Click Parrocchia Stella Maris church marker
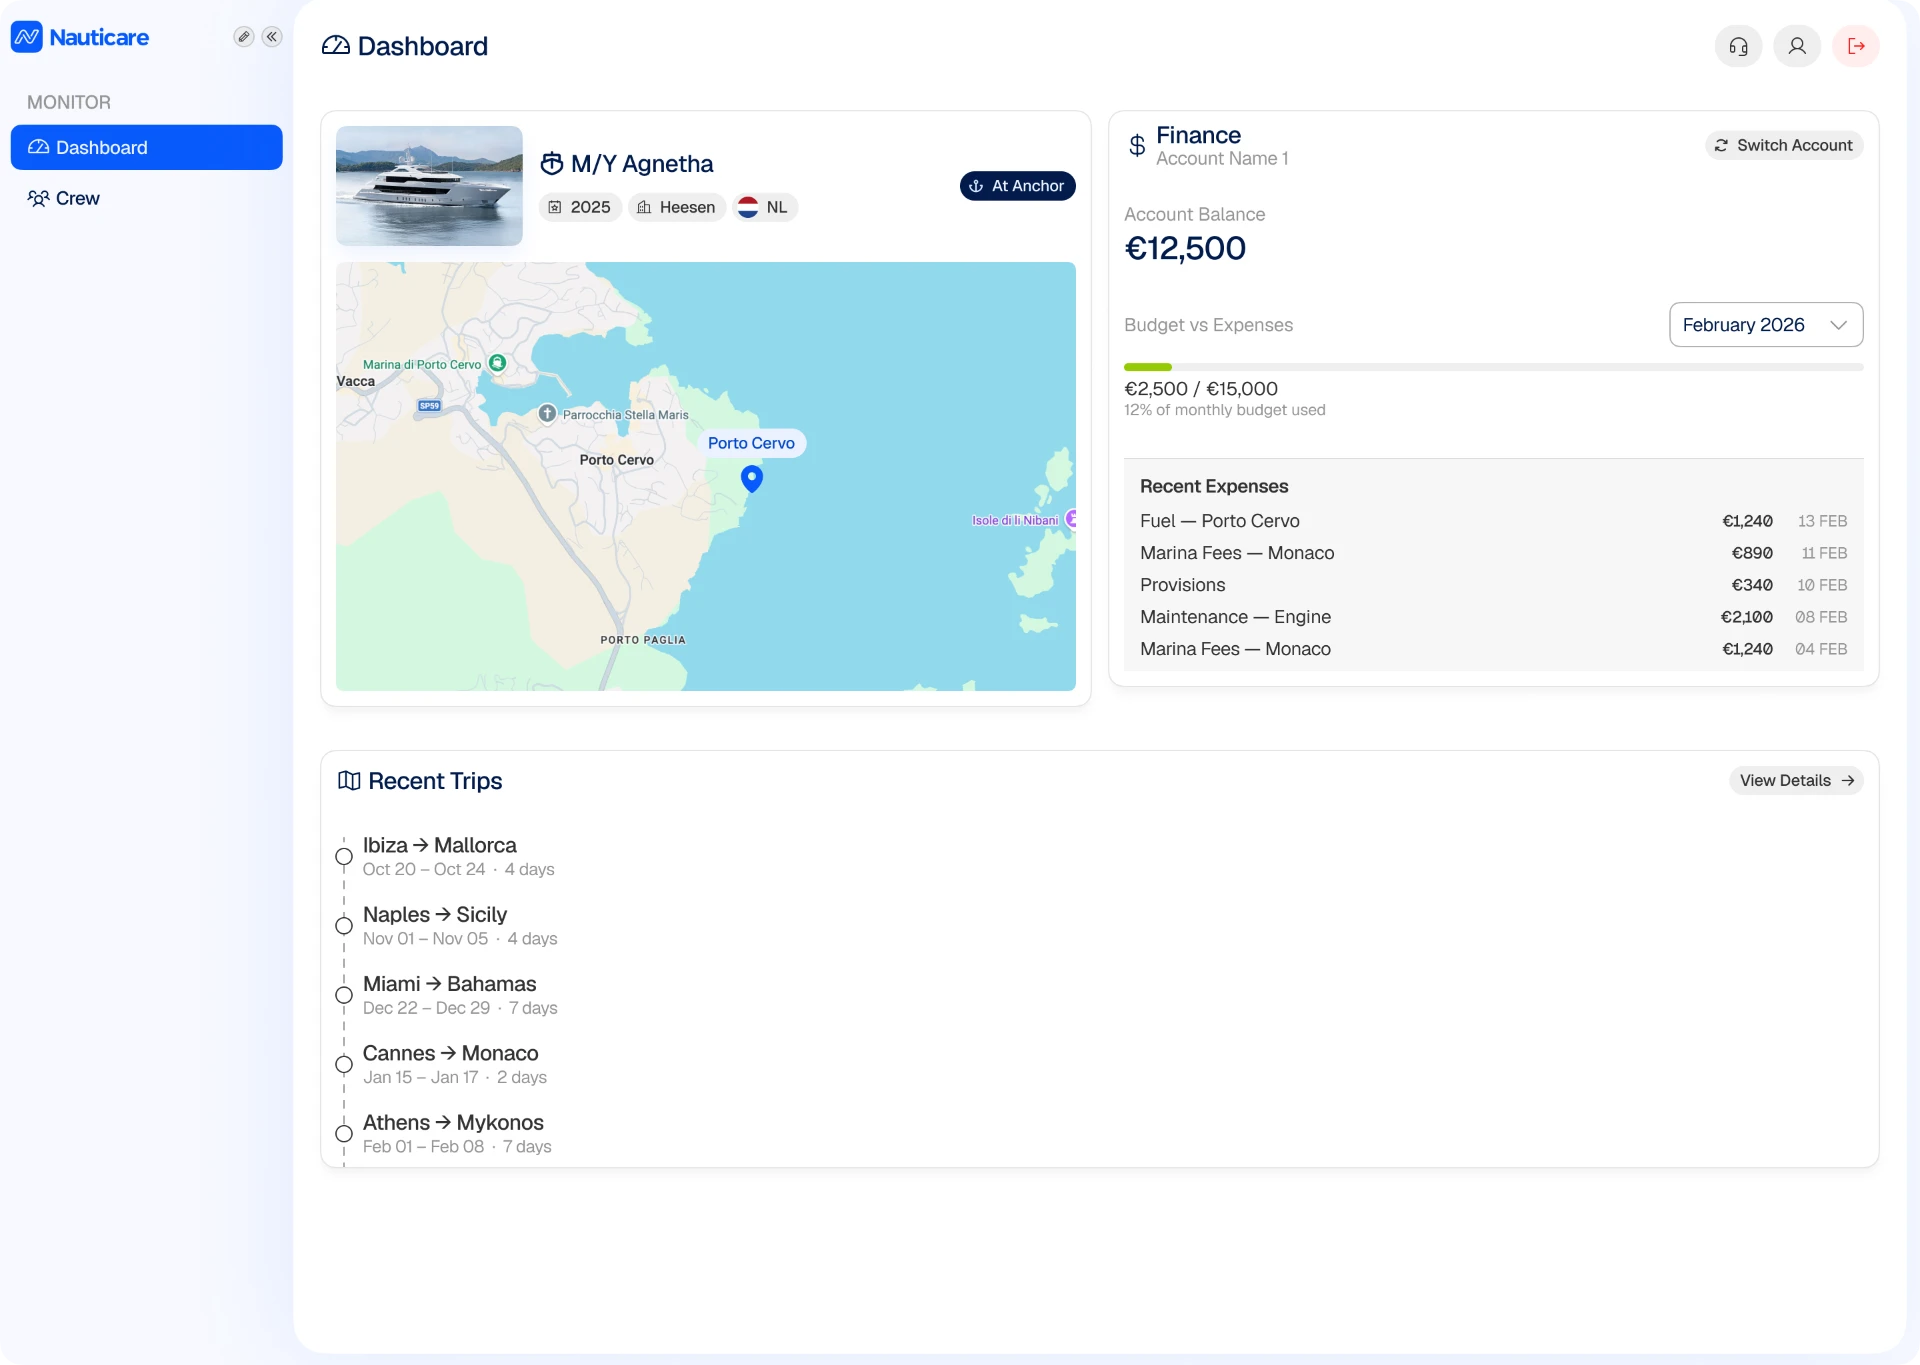Image resolution: width=1920 pixels, height=1365 pixels. click(547, 413)
